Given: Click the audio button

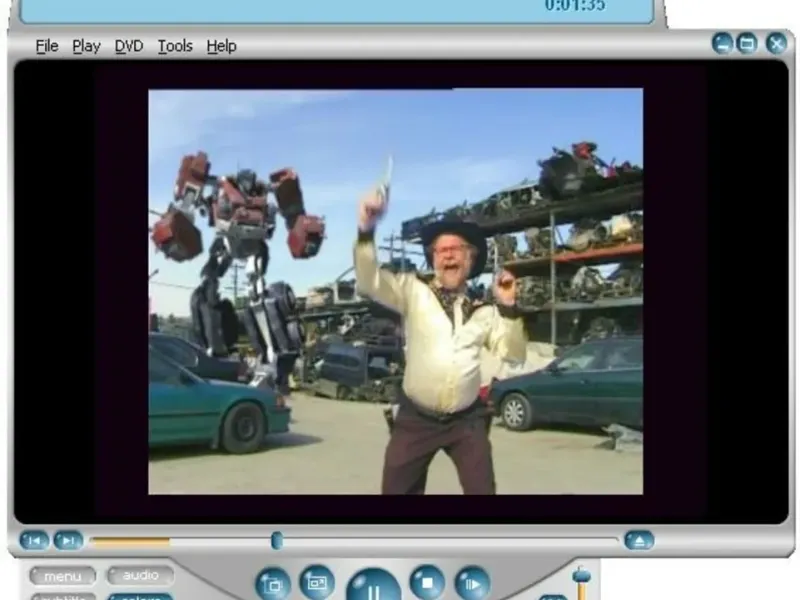Looking at the screenshot, I should point(140,576).
